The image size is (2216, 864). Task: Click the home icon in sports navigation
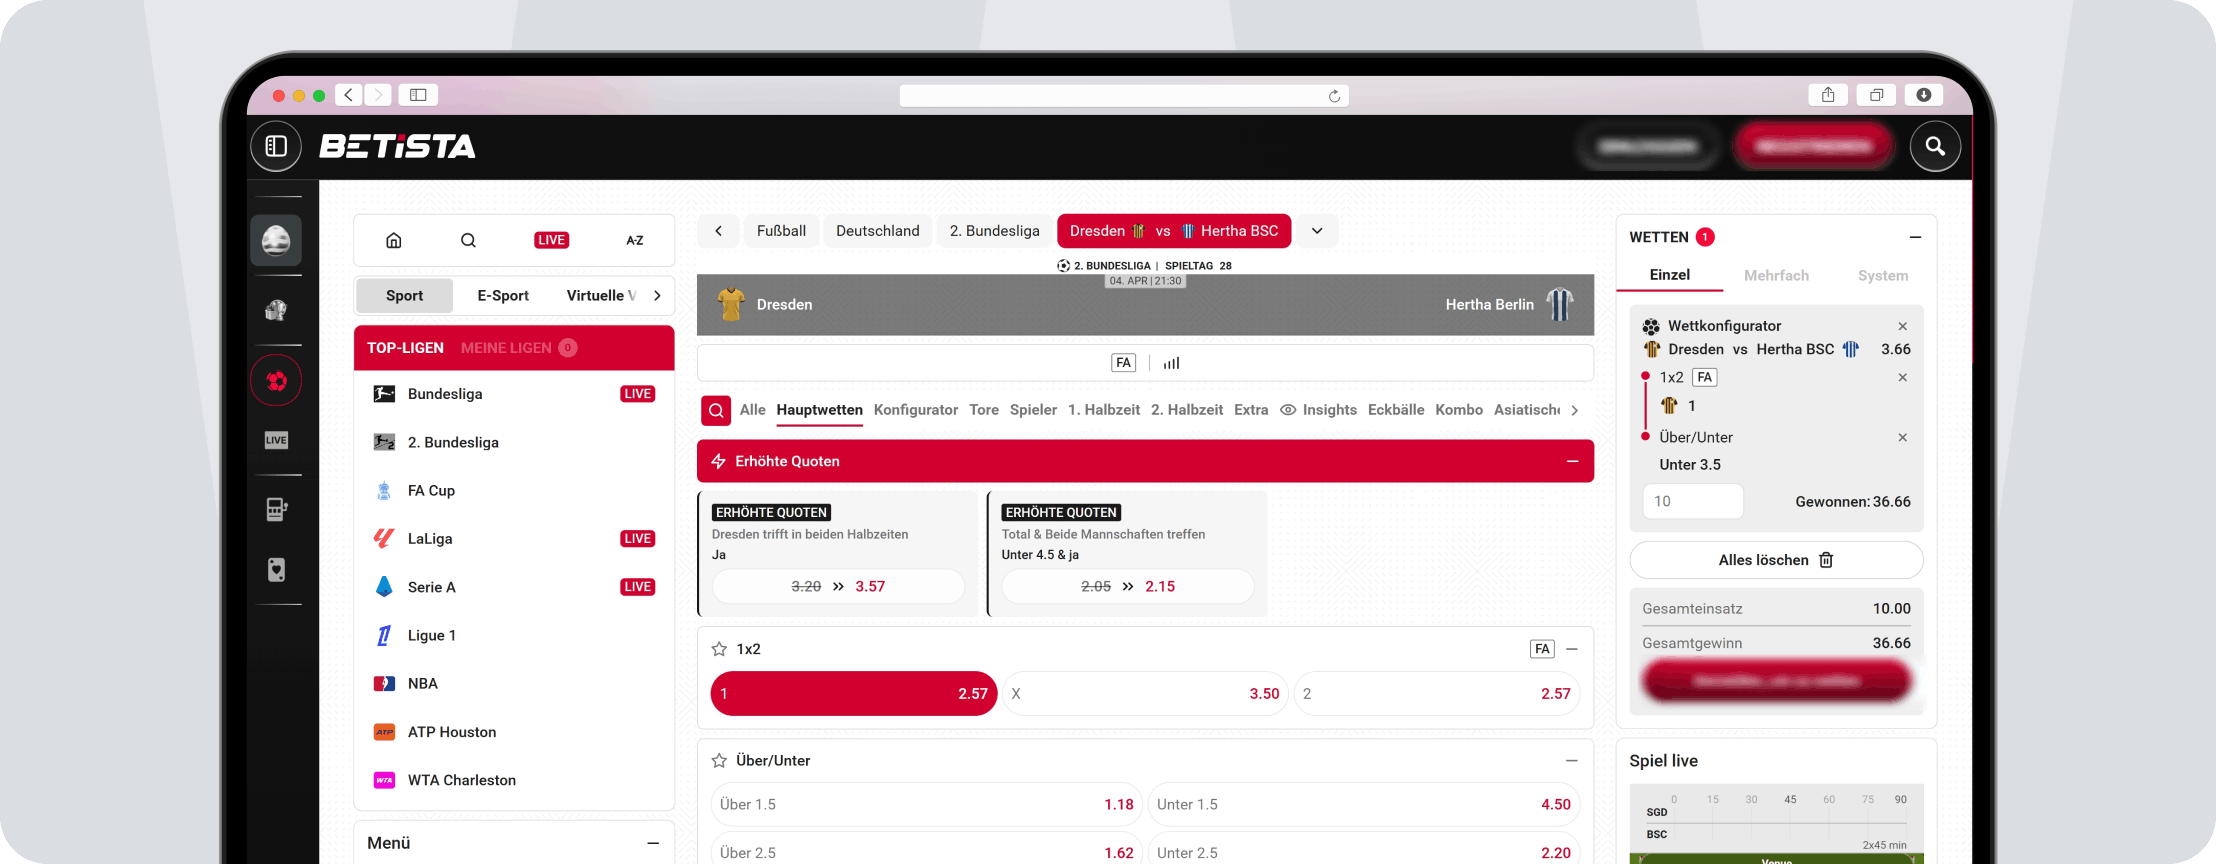click(394, 240)
